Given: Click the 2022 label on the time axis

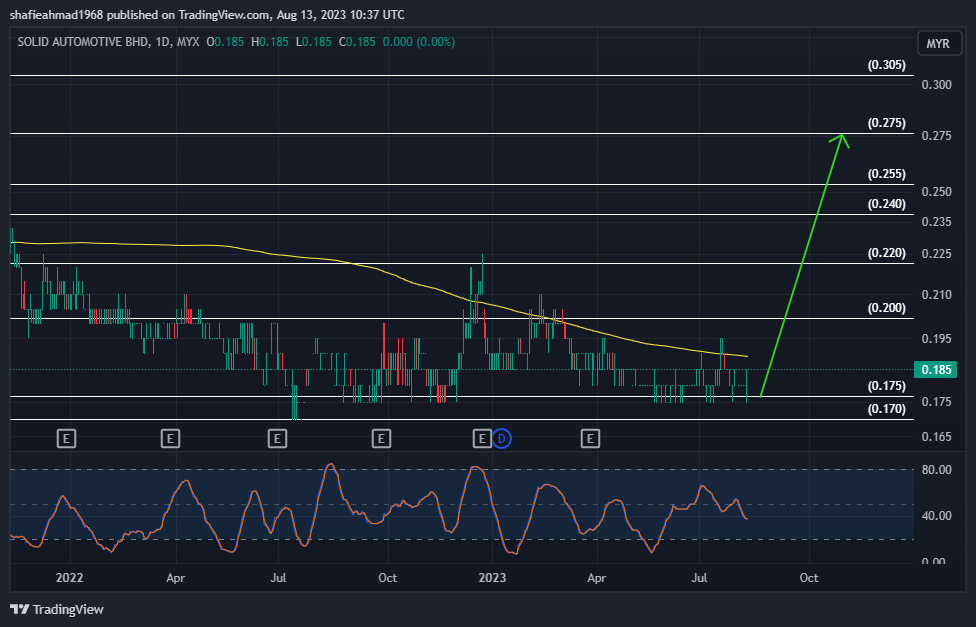Looking at the screenshot, I should point(69,578).
